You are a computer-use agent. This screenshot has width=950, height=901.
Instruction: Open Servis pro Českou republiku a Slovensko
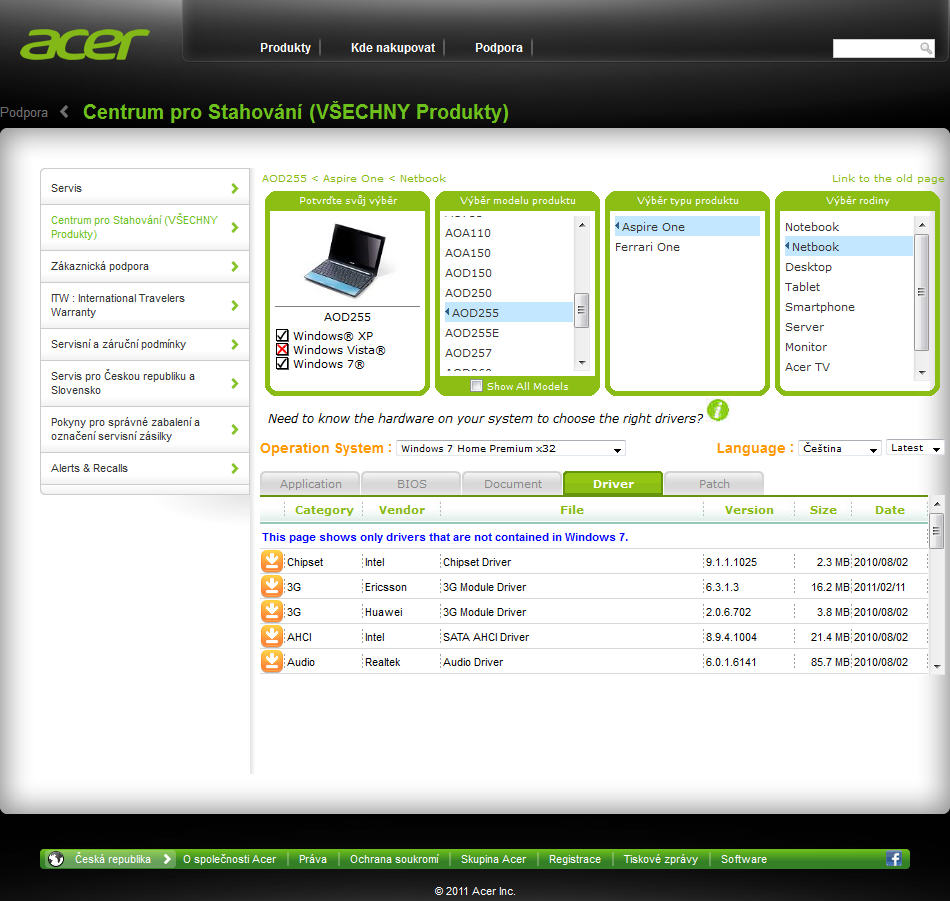145,383
